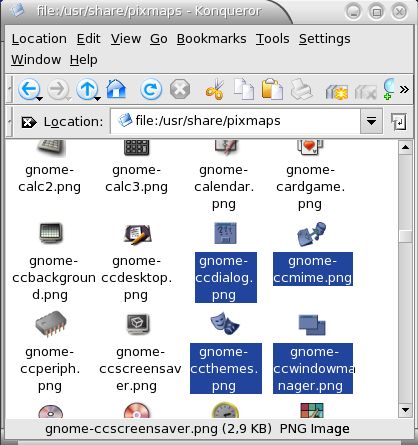
Task: Click in the location URL field
Action: point(235,121)
